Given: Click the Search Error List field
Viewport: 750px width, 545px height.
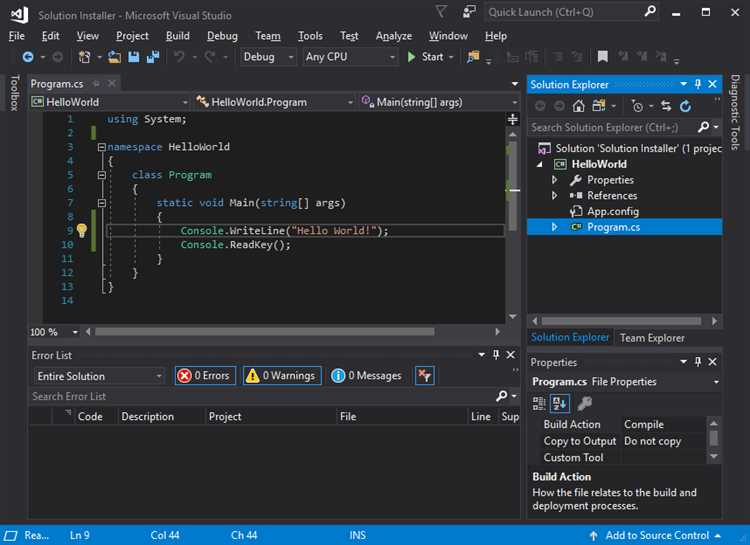Looking at the screenshot, I should pos(263,396).
